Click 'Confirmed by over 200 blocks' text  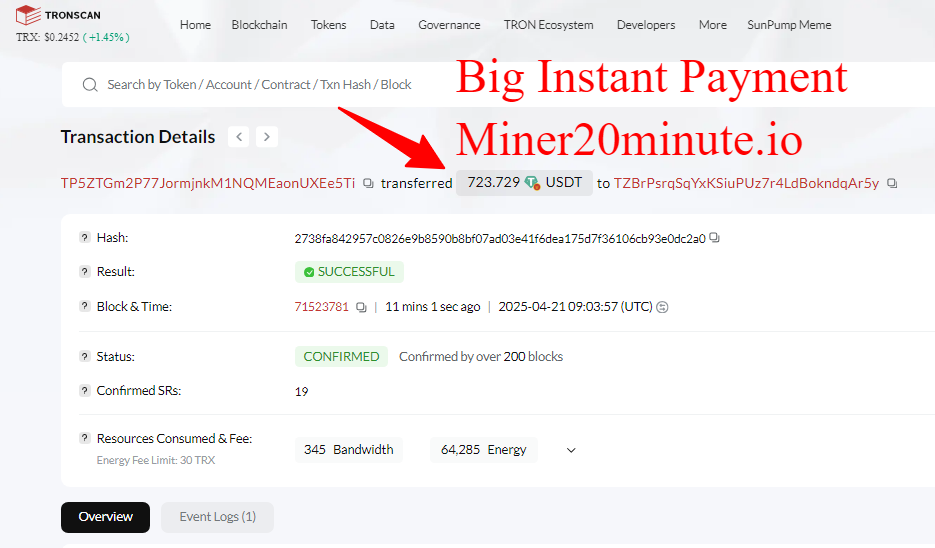point(481,357)
